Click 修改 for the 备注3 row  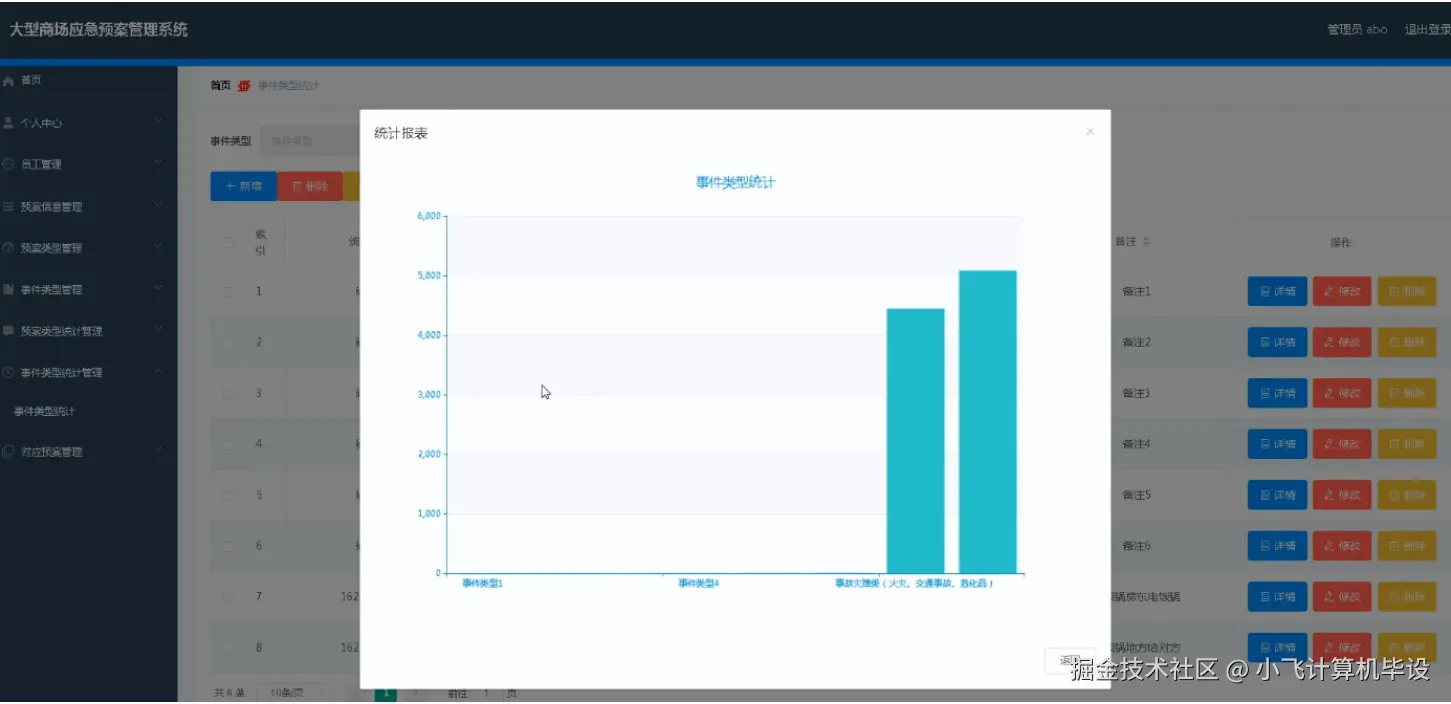point(1342,393)
